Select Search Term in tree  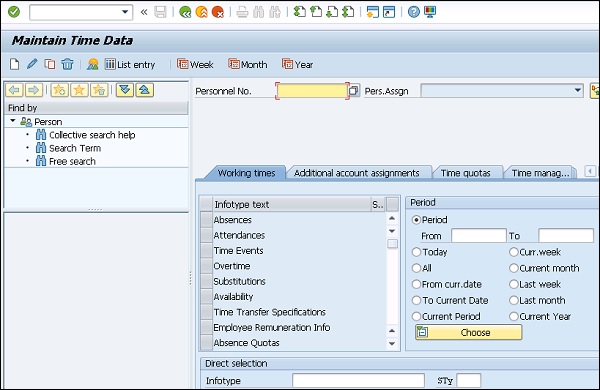(75, 148)
